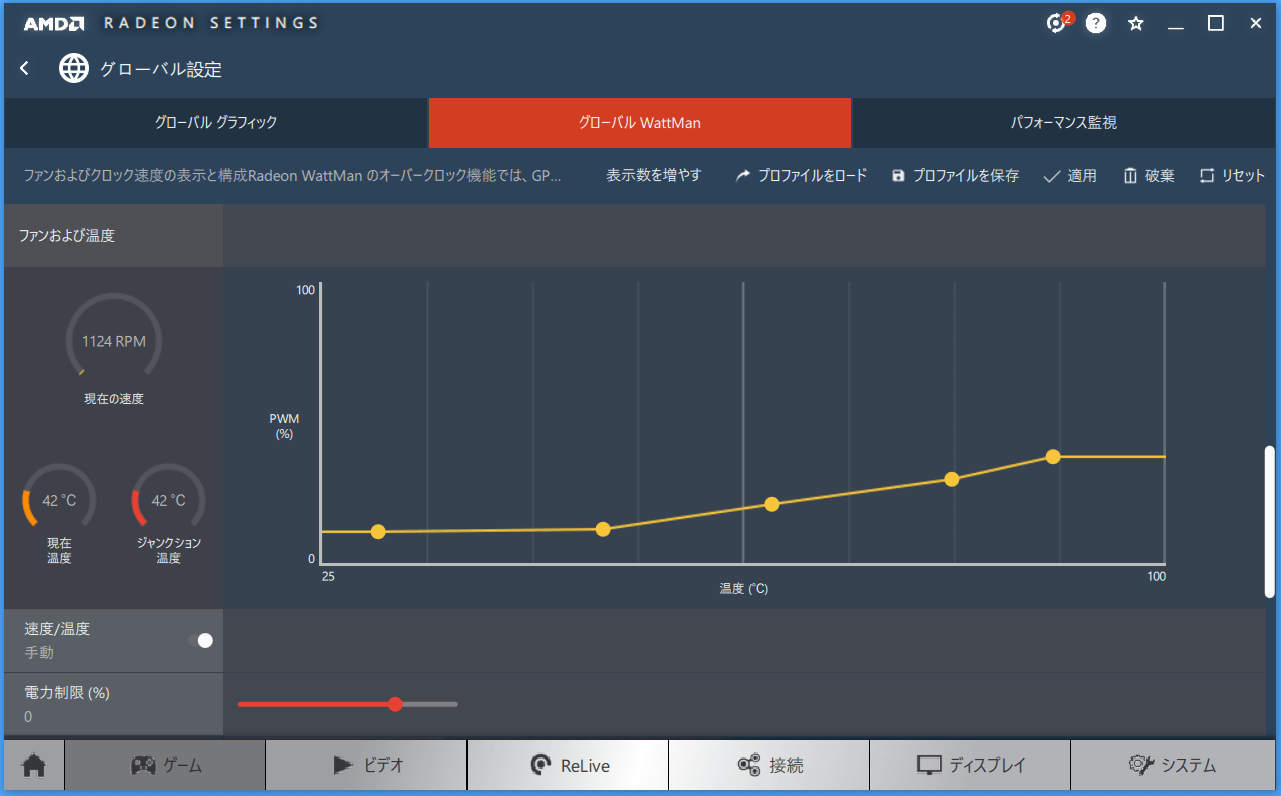Image resolution: width=1281 pixels, height=796 pixels.
Task: Click the ジャンクション温度 42°C gauge
Action: click(x=168, y=500)
